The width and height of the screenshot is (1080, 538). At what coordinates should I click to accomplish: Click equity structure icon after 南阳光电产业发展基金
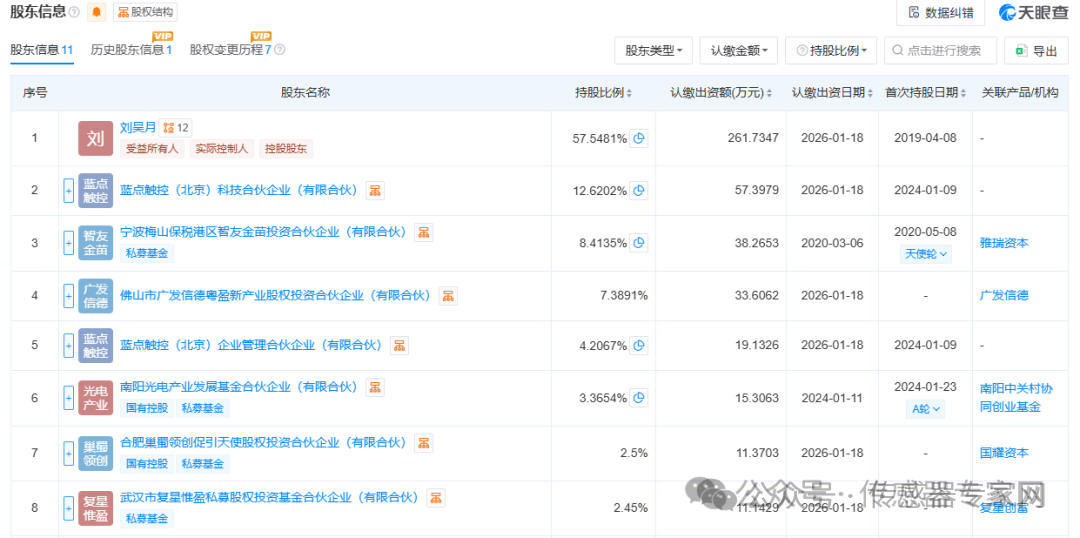pos(375,387)
